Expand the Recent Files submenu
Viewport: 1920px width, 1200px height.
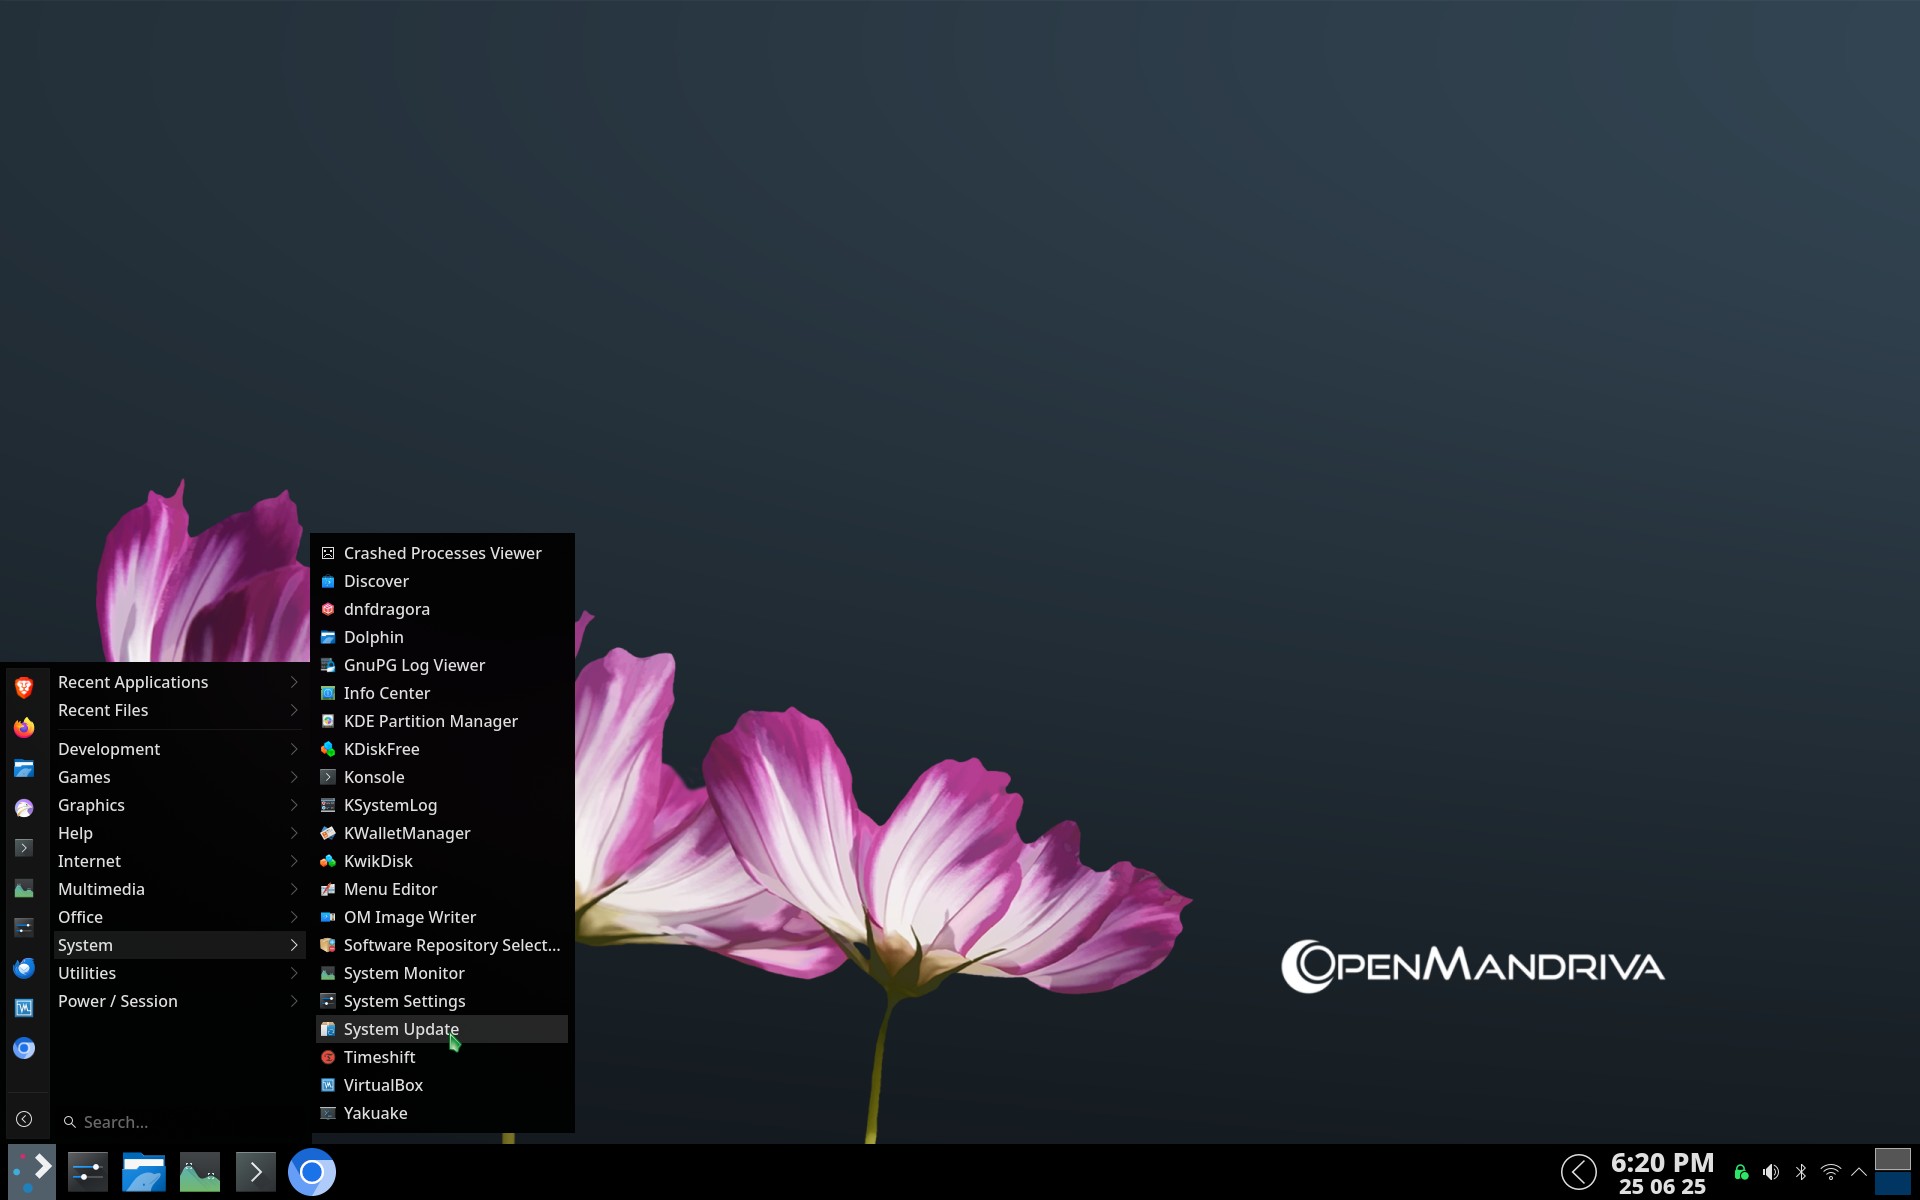[x=180, y=710]
